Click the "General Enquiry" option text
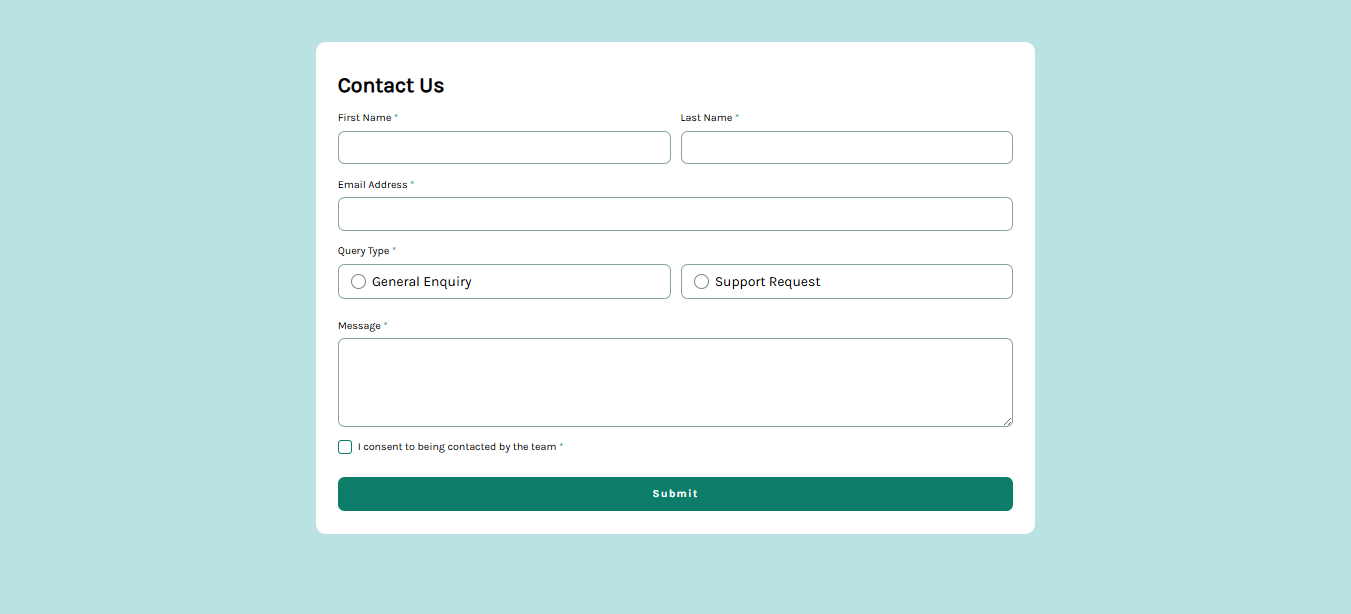Viewport: 1351px width, 614px height. click(x=421, y=282)
